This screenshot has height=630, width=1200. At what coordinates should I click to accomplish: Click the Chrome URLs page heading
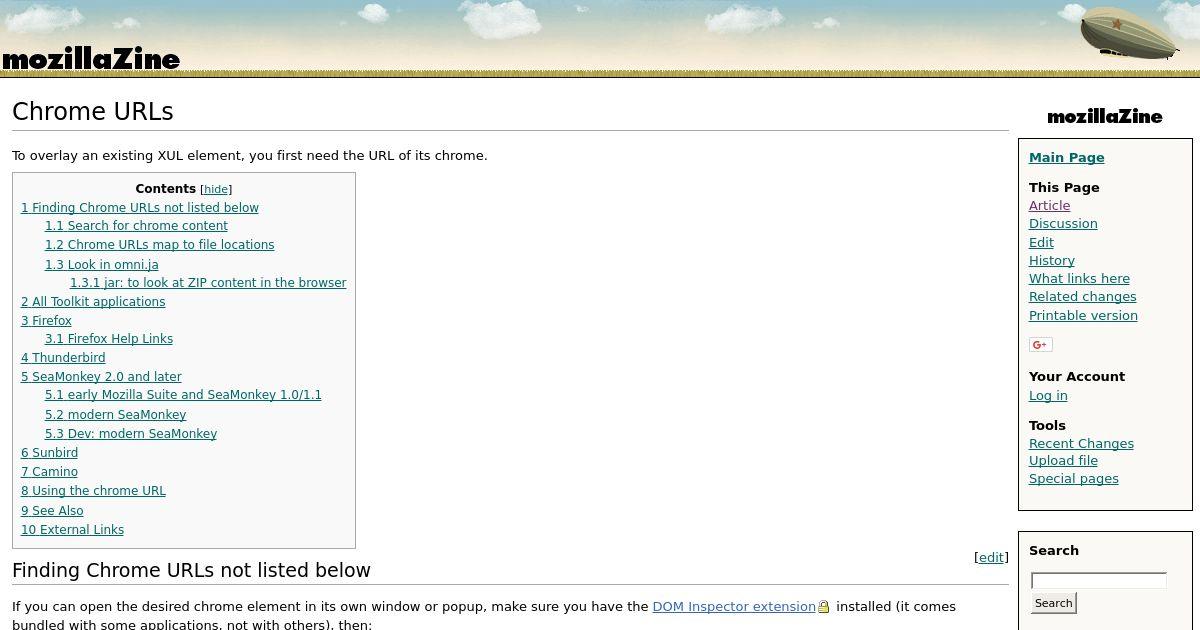click(x=93, y=112)
